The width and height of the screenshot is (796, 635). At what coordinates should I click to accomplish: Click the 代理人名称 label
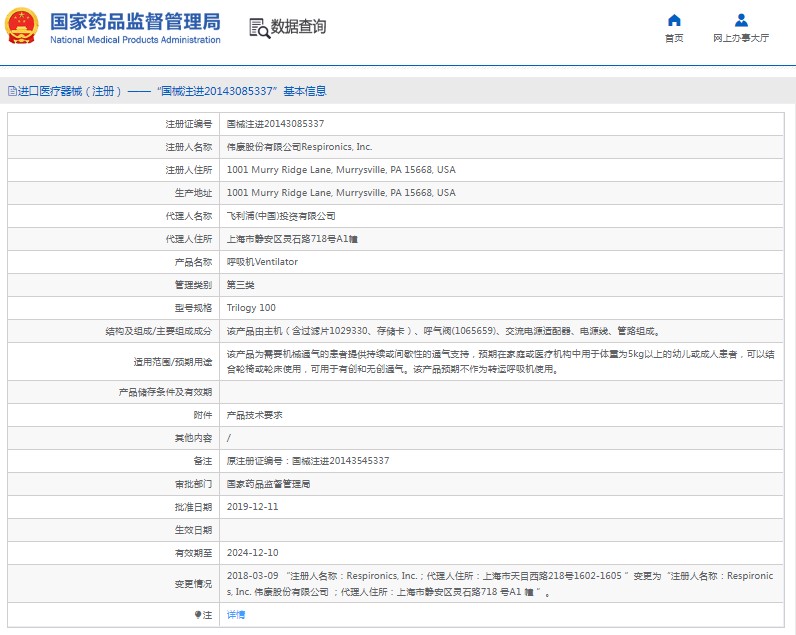click(188, 216)
